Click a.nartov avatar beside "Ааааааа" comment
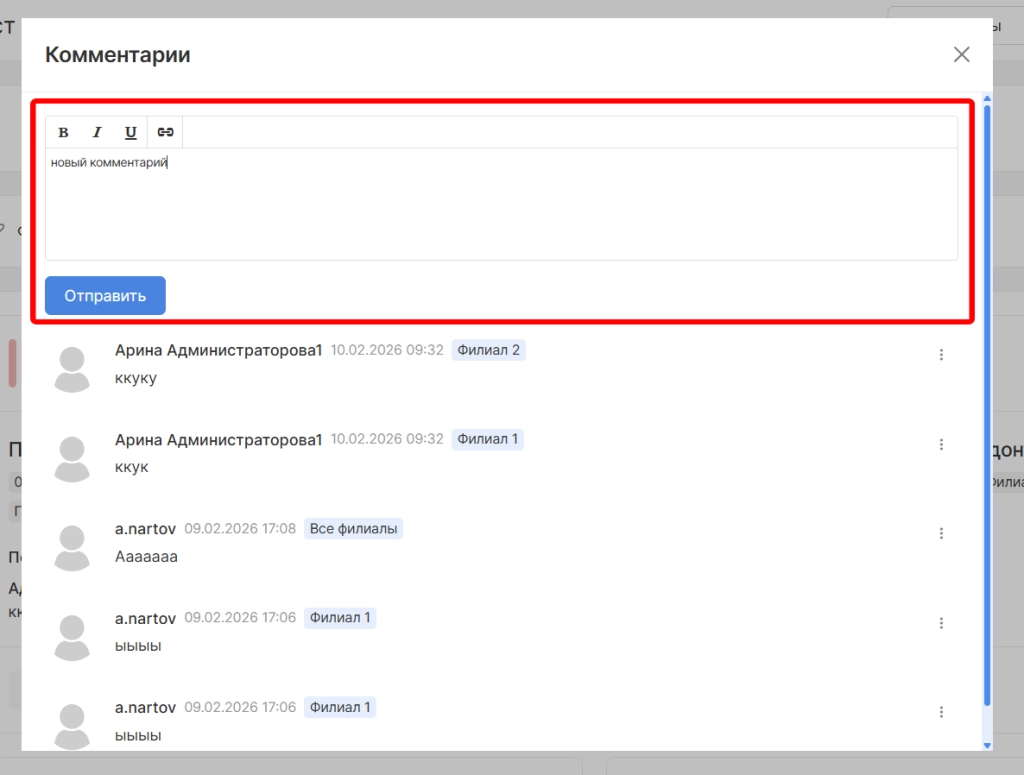This screenshot has height=775, width=1024. pos(72,549)
